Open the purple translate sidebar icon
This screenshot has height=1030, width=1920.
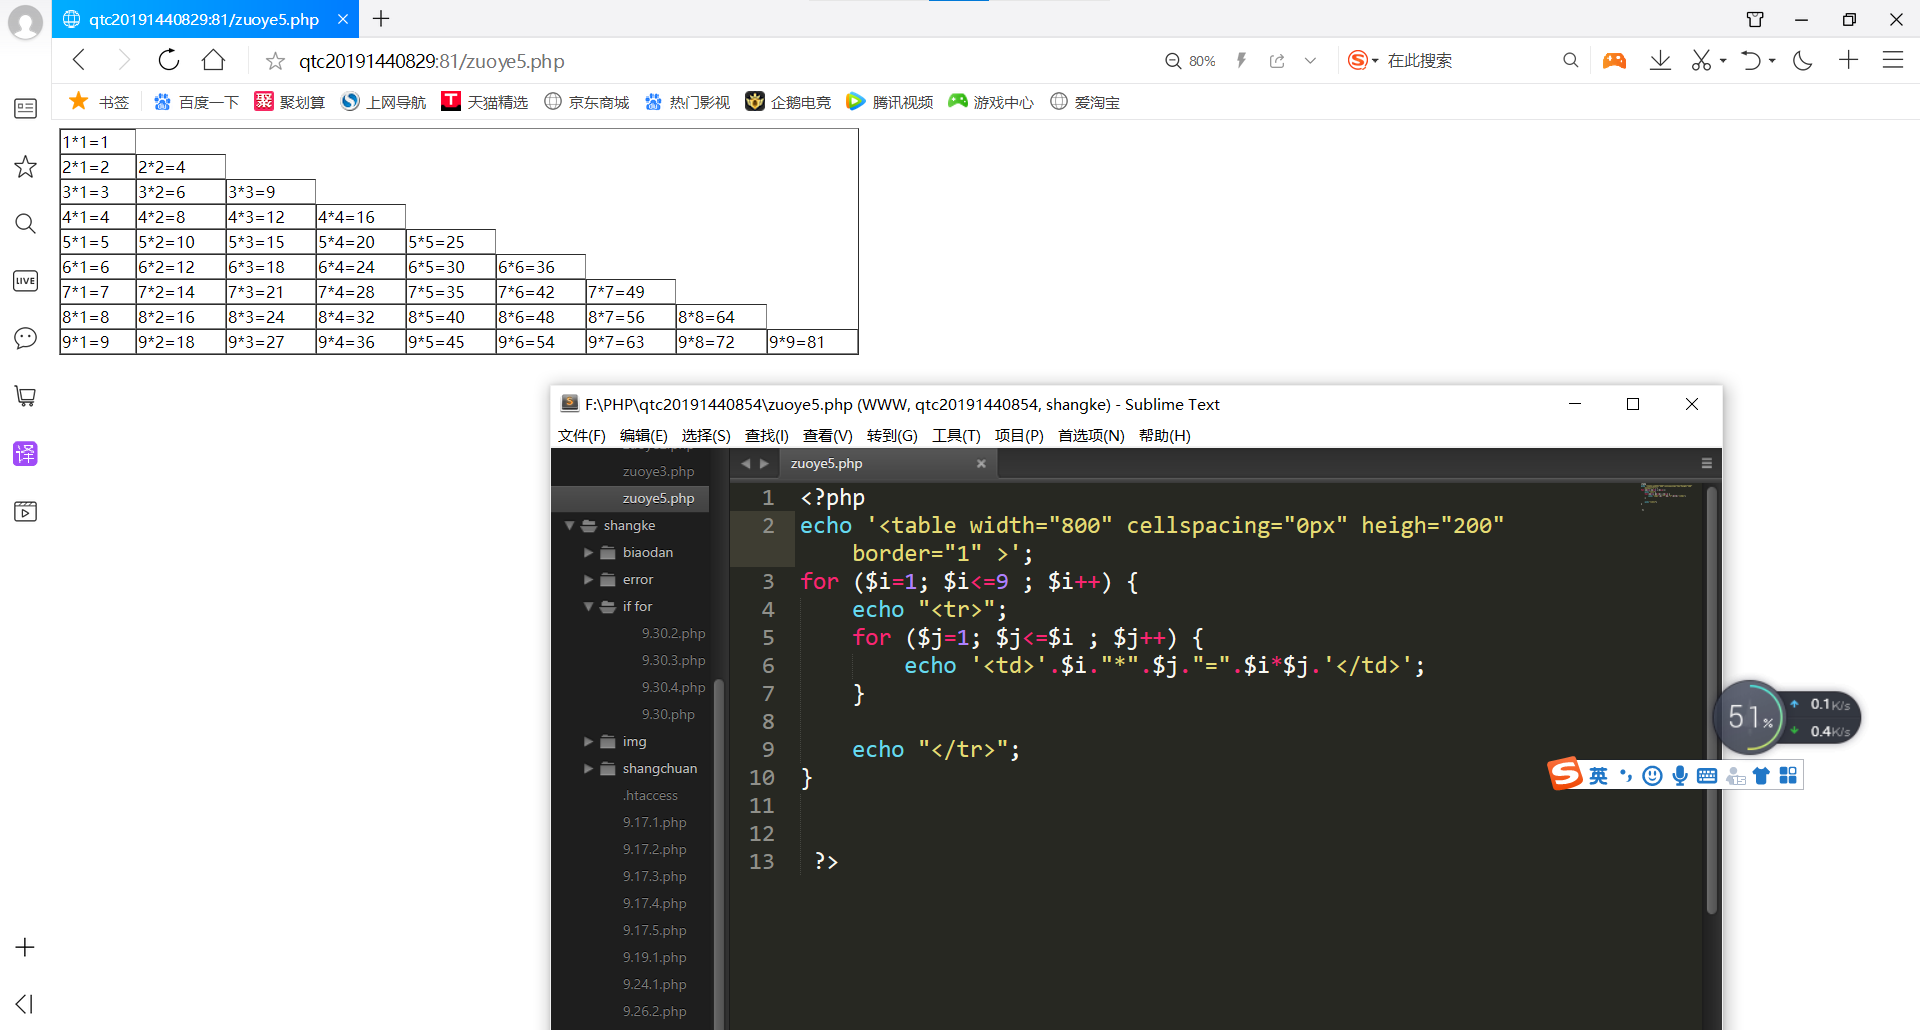coord(25,454)
